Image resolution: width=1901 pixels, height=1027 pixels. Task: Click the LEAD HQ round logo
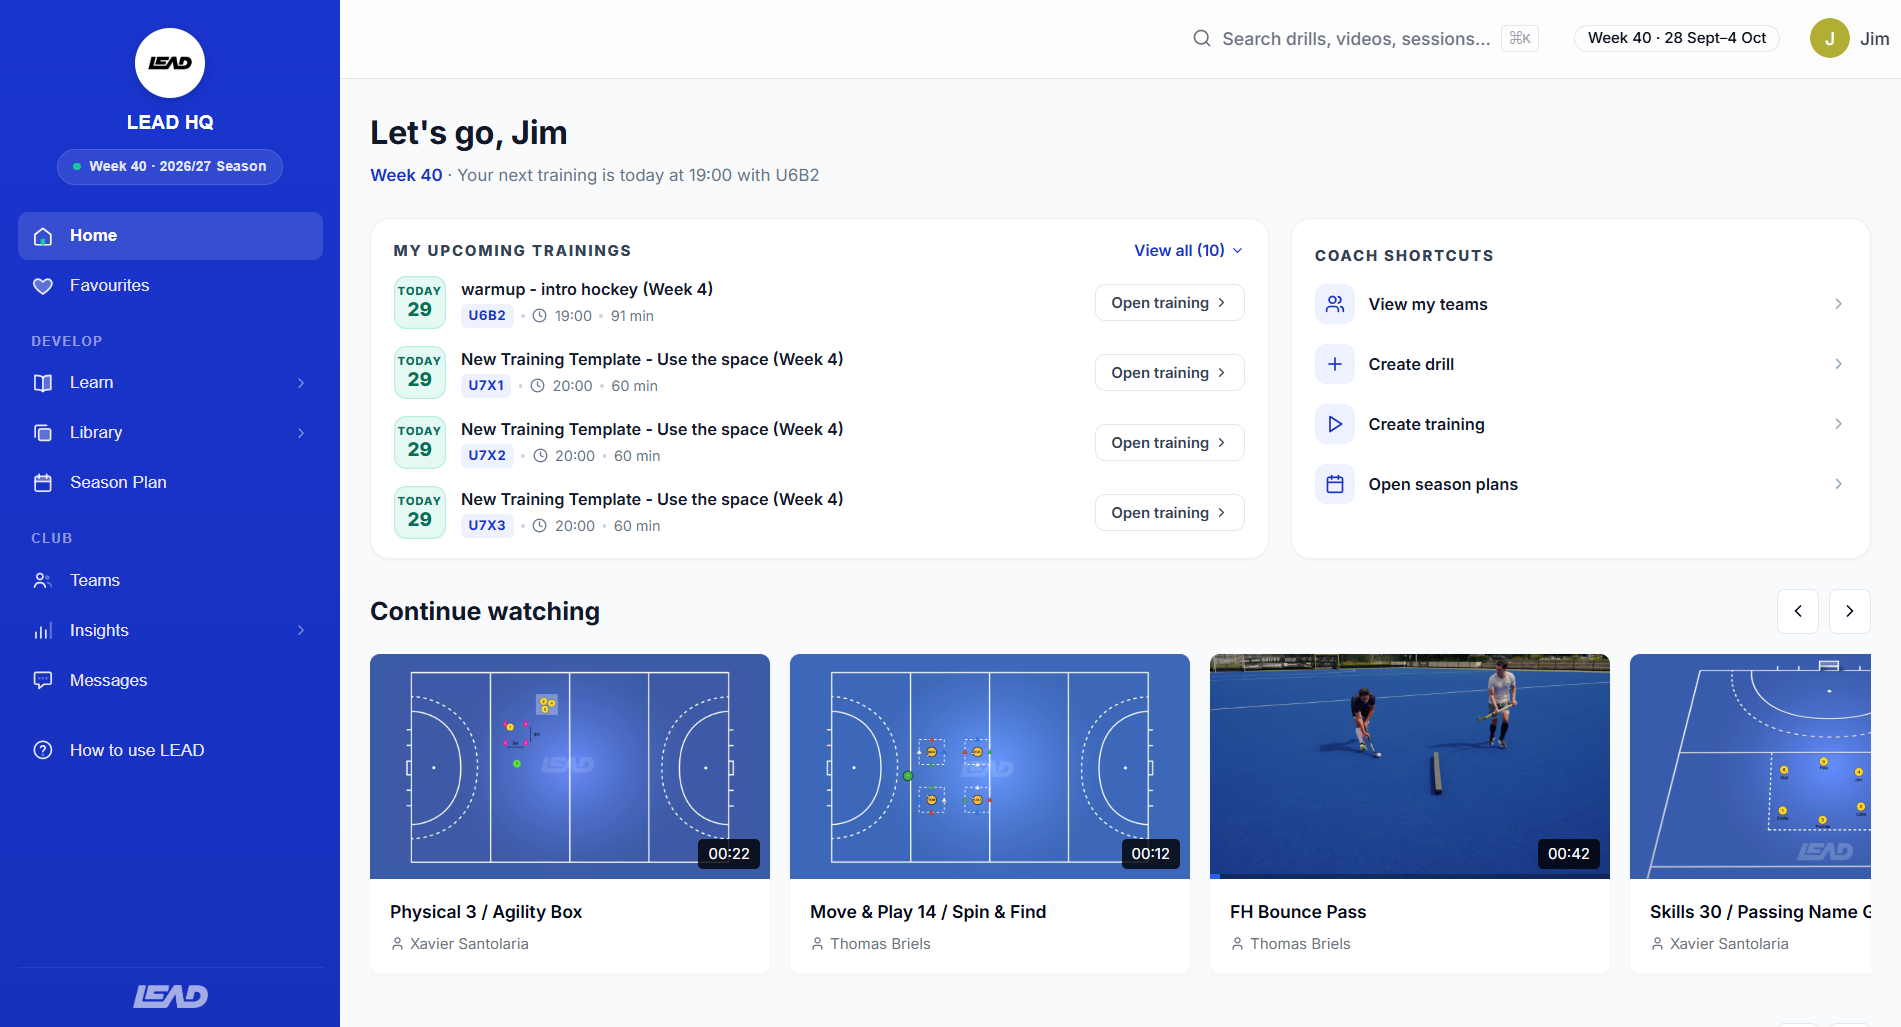pos(170,63)
